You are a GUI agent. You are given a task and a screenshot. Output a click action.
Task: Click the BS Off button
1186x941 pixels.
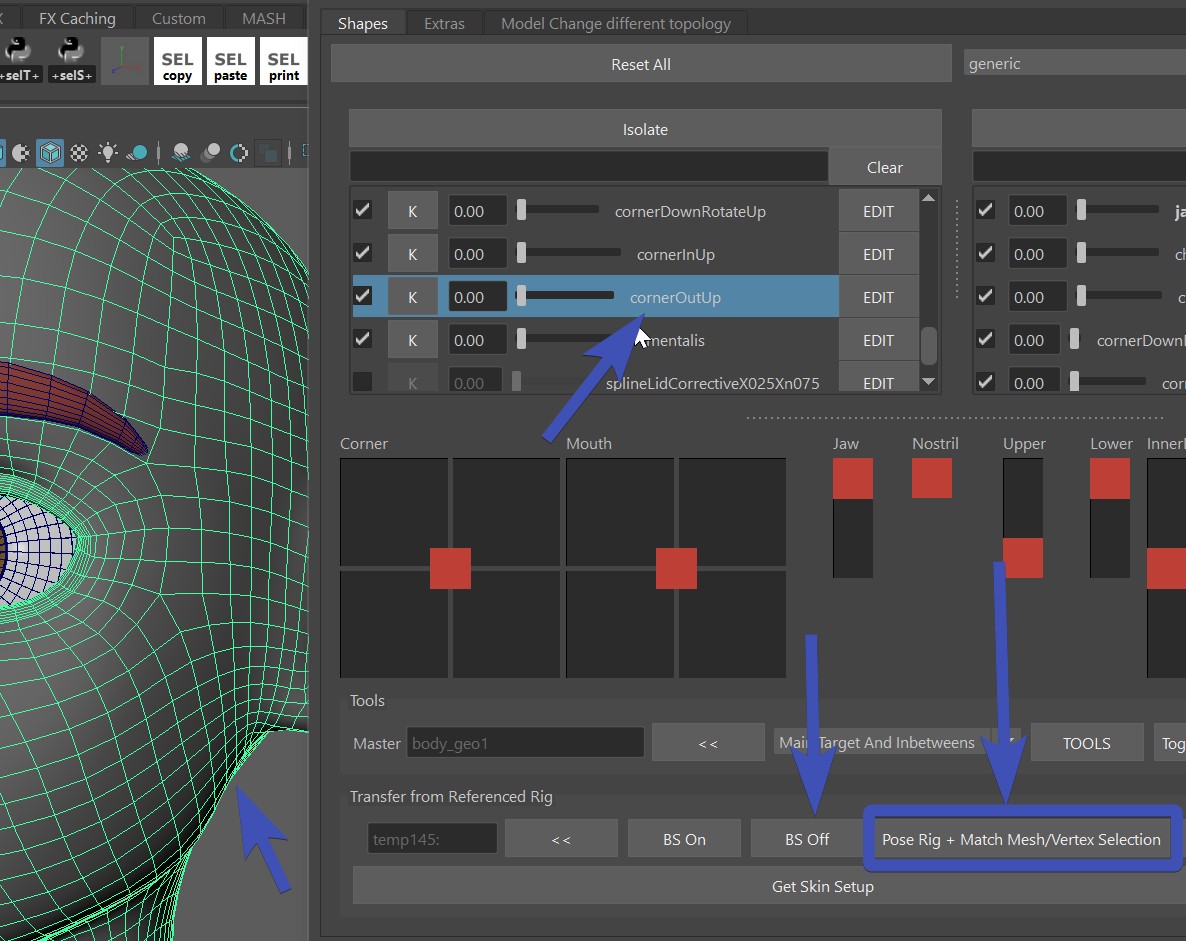point(807,840)
